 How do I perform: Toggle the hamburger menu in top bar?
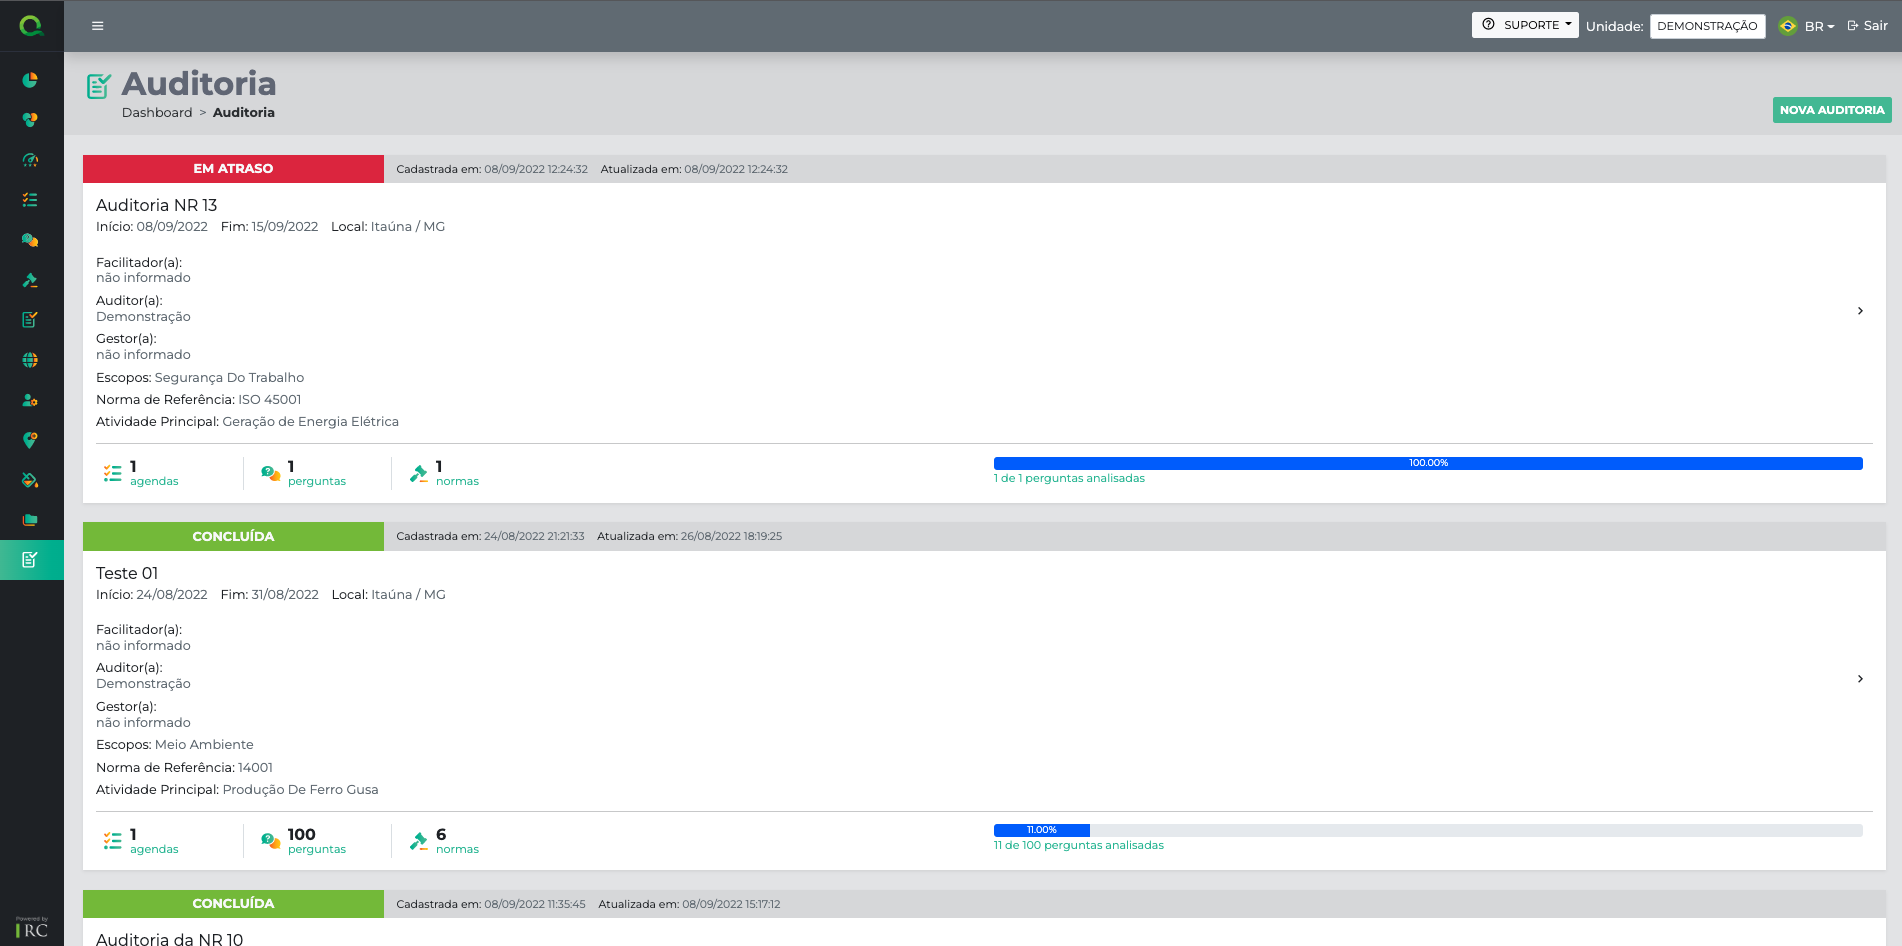click(97, 26)
